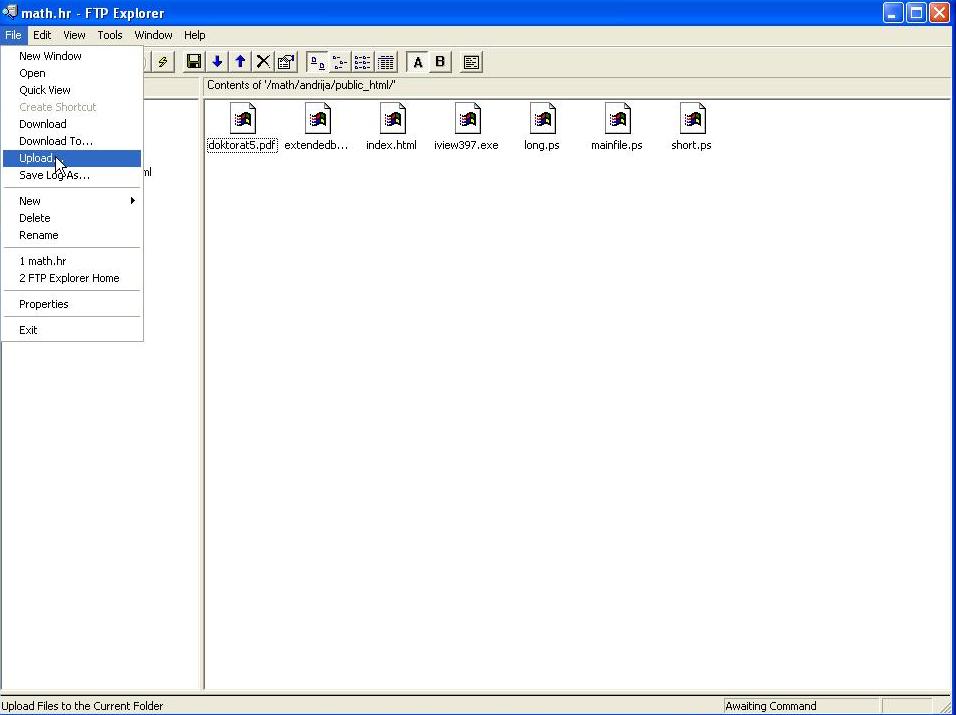
Task: Open properties via the toolbar properties icon
Action: tap(286, 62)
